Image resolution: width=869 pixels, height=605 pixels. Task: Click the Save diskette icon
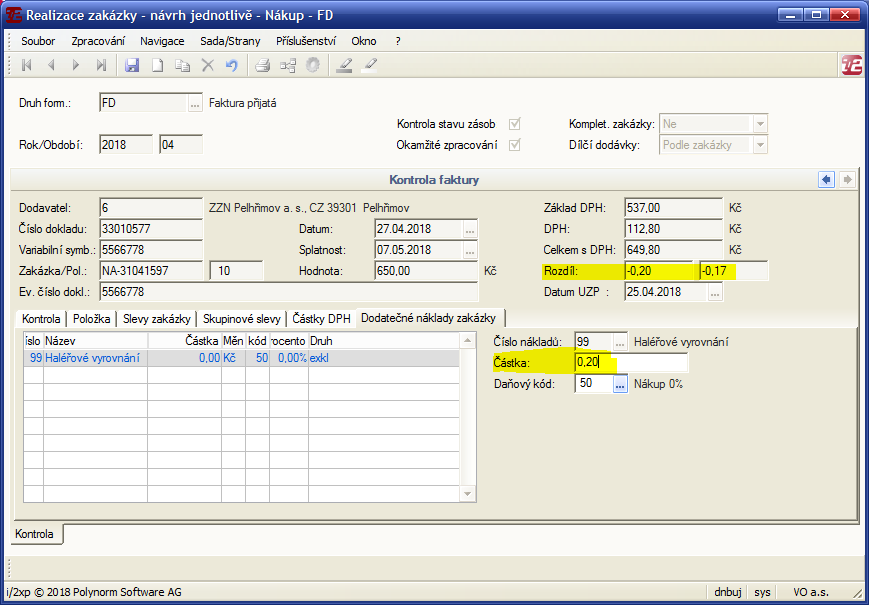coord(132,65)
